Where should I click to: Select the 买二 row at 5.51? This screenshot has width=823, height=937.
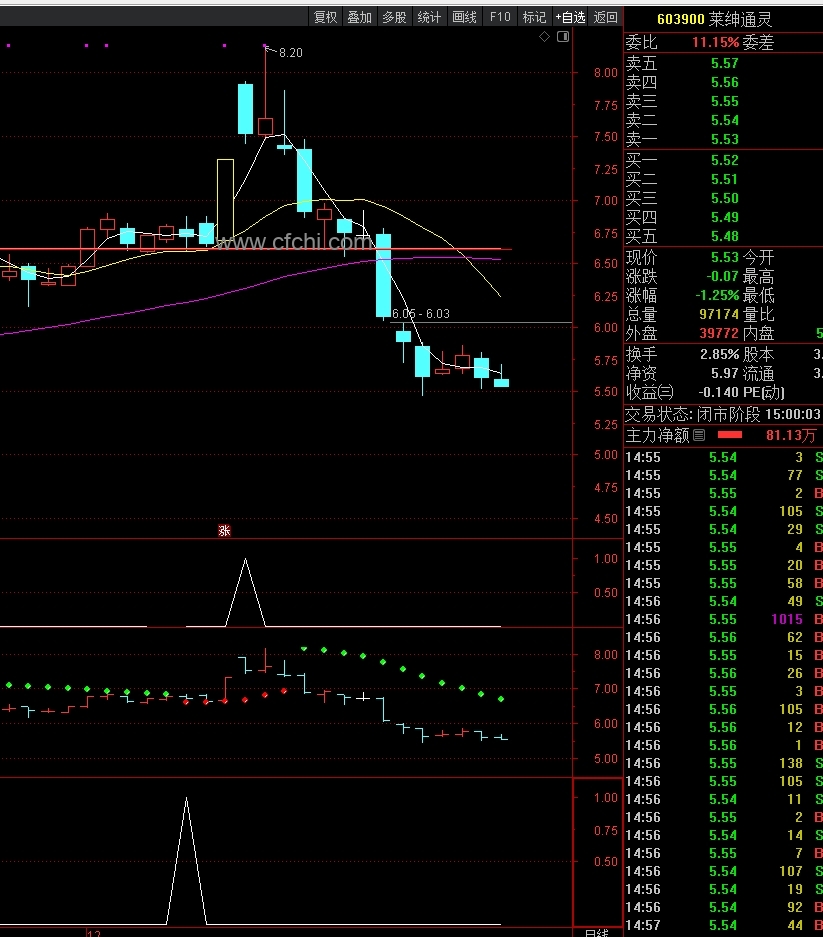pyautogui.click(x=723, y=179)
